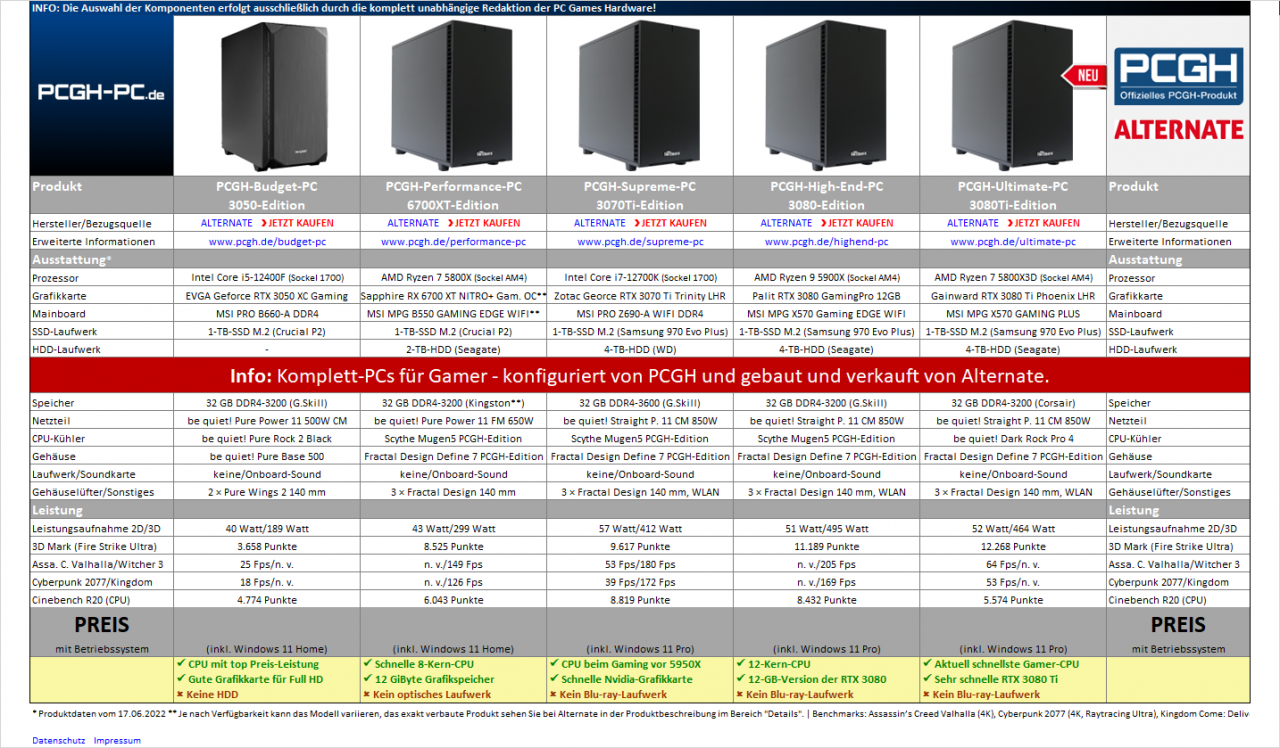Viewport: 1280px width, 748px height.
Task: Select the 32 GB DDR4-3200 (Corsair) cell
Action: pos(1014,403)
